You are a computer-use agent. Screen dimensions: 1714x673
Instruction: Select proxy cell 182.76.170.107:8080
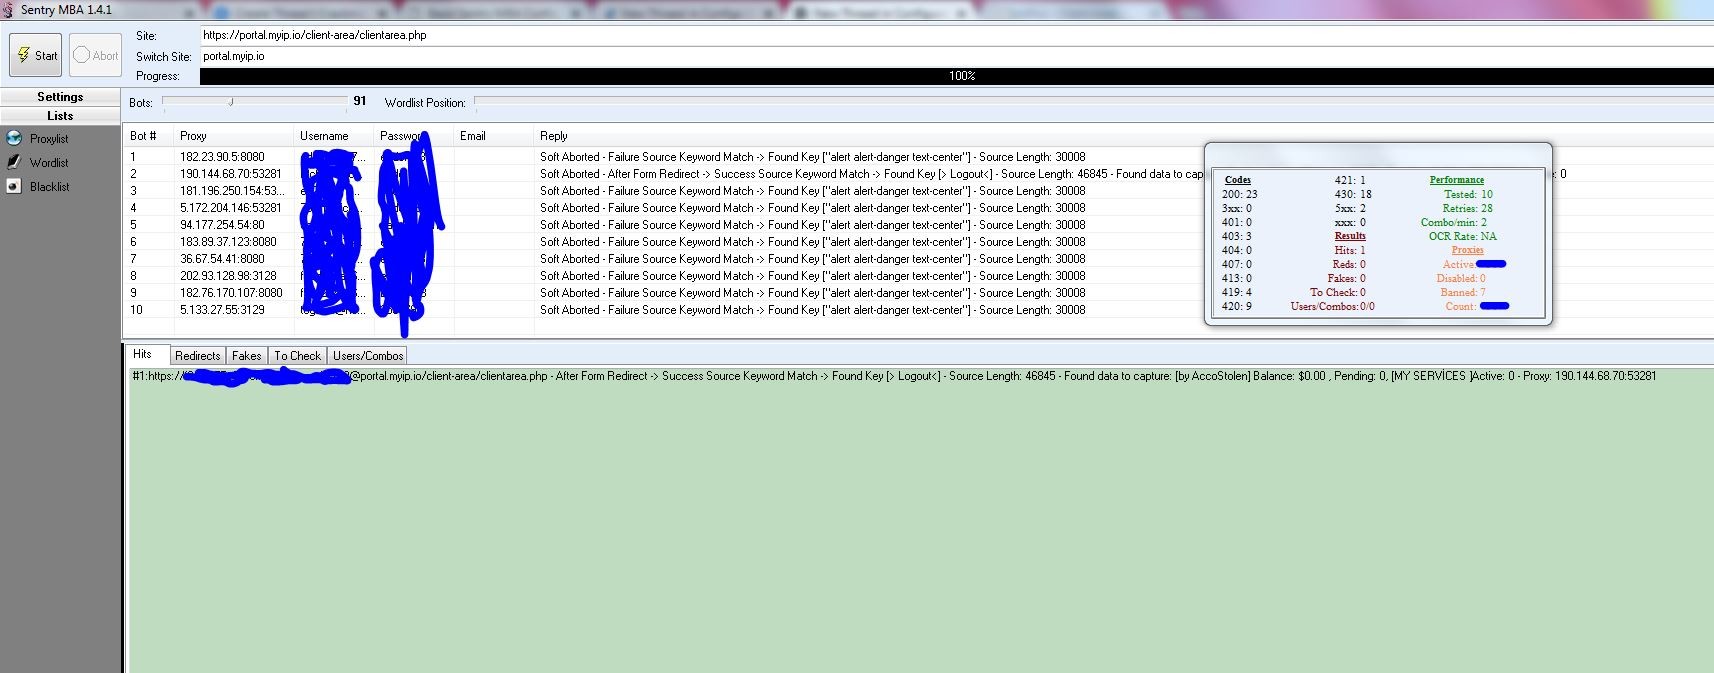coord(232,293)
